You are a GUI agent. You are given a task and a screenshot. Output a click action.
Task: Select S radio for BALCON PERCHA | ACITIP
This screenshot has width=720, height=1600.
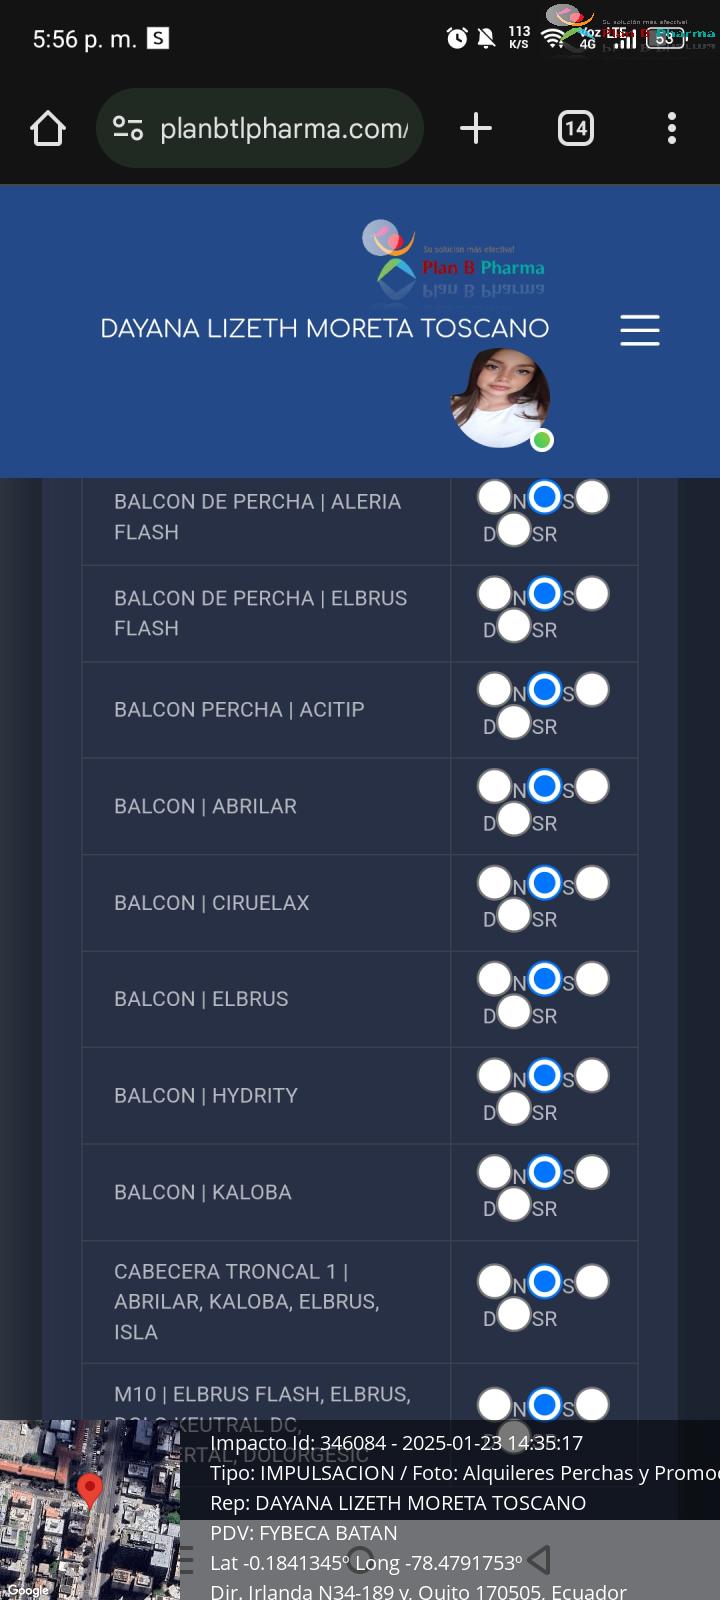[544, 690]
